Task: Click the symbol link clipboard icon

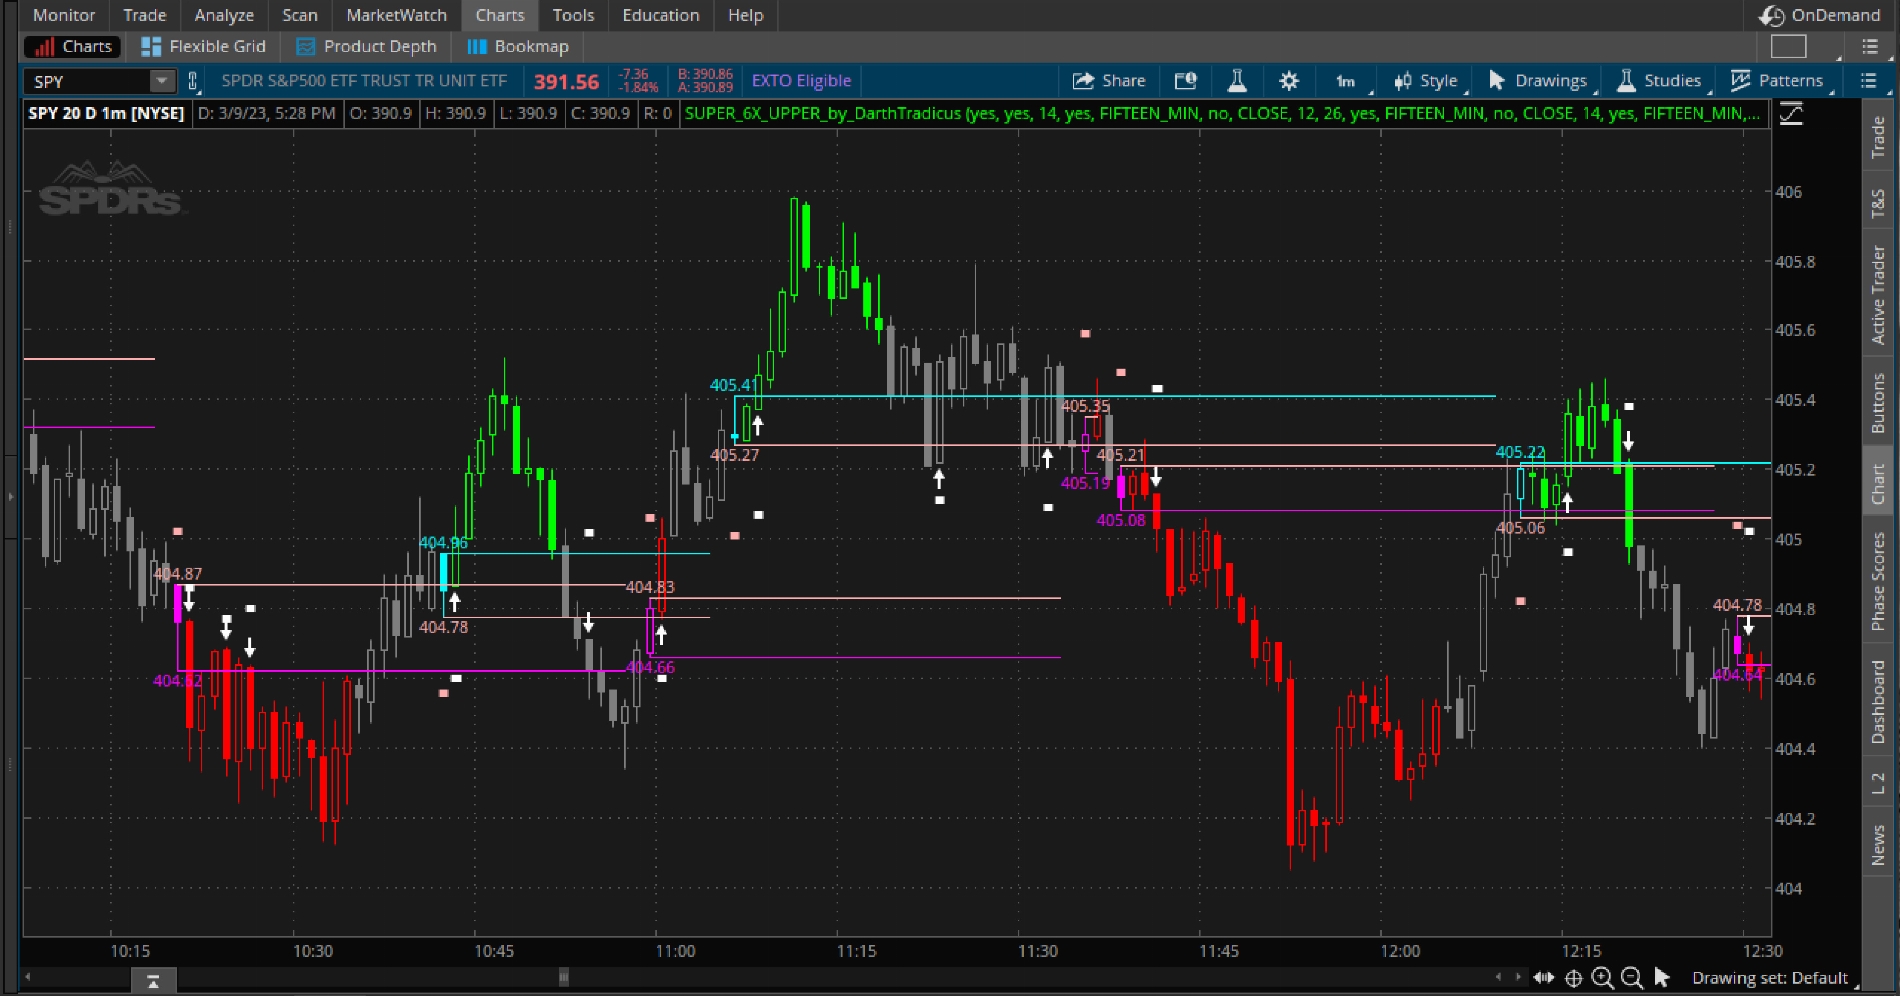Action: pos(193,81)
